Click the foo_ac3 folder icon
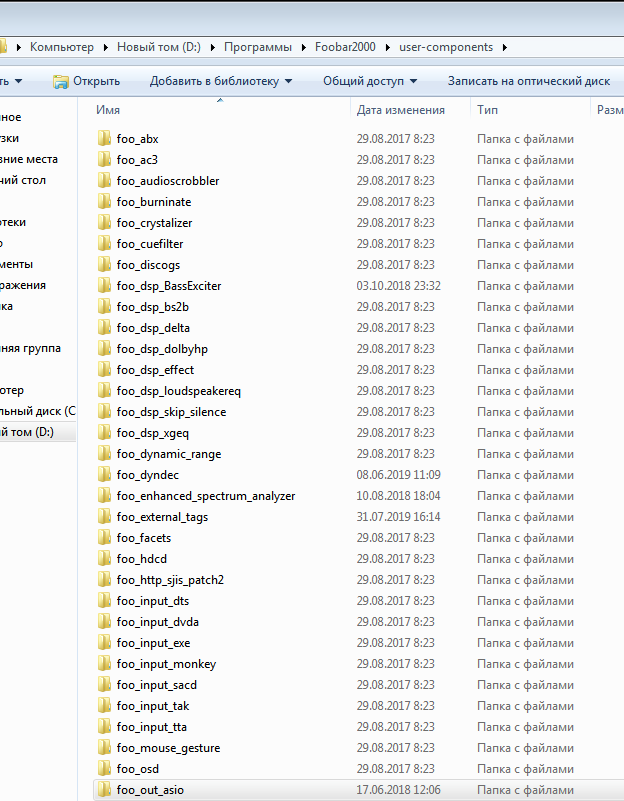Viewport: 624px width, 801px height. 104,159
